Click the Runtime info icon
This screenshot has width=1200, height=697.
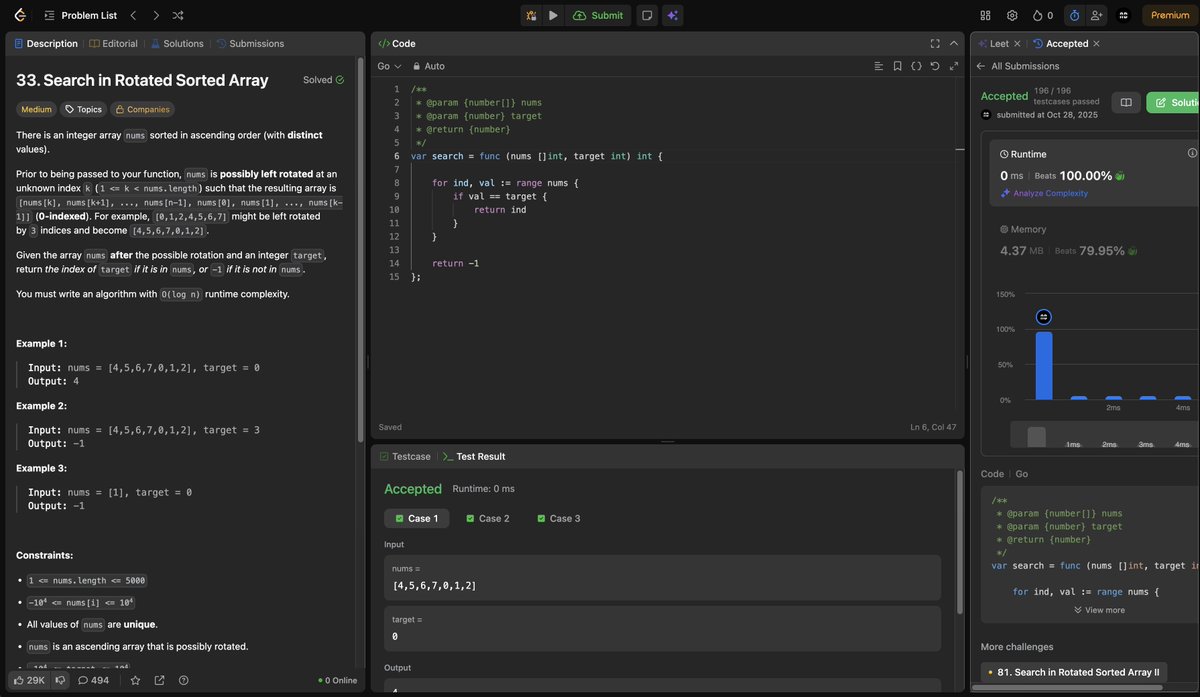click(1192, 153)
